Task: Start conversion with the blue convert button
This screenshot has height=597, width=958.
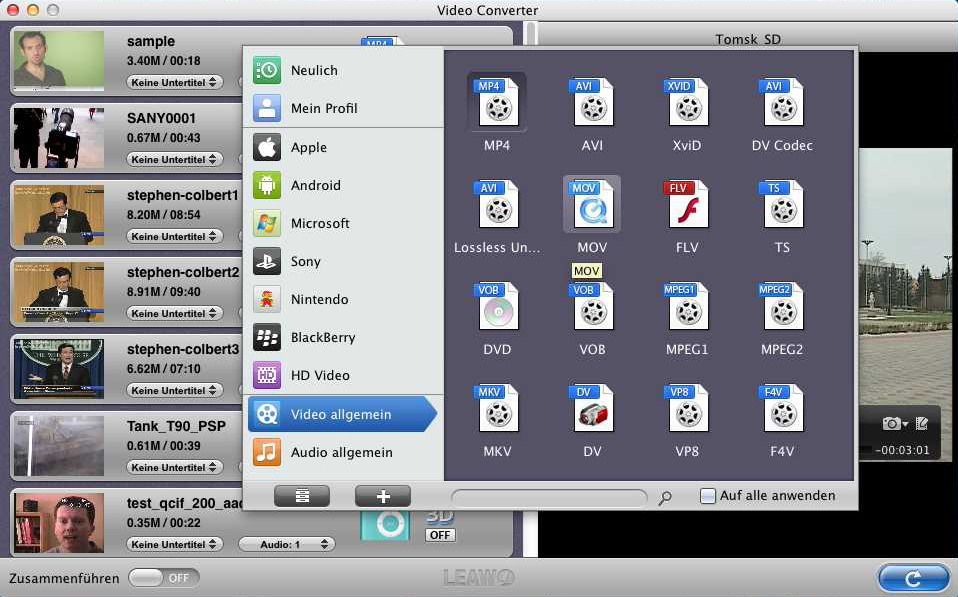Action: pyautogui.click(x=913, y=578)
